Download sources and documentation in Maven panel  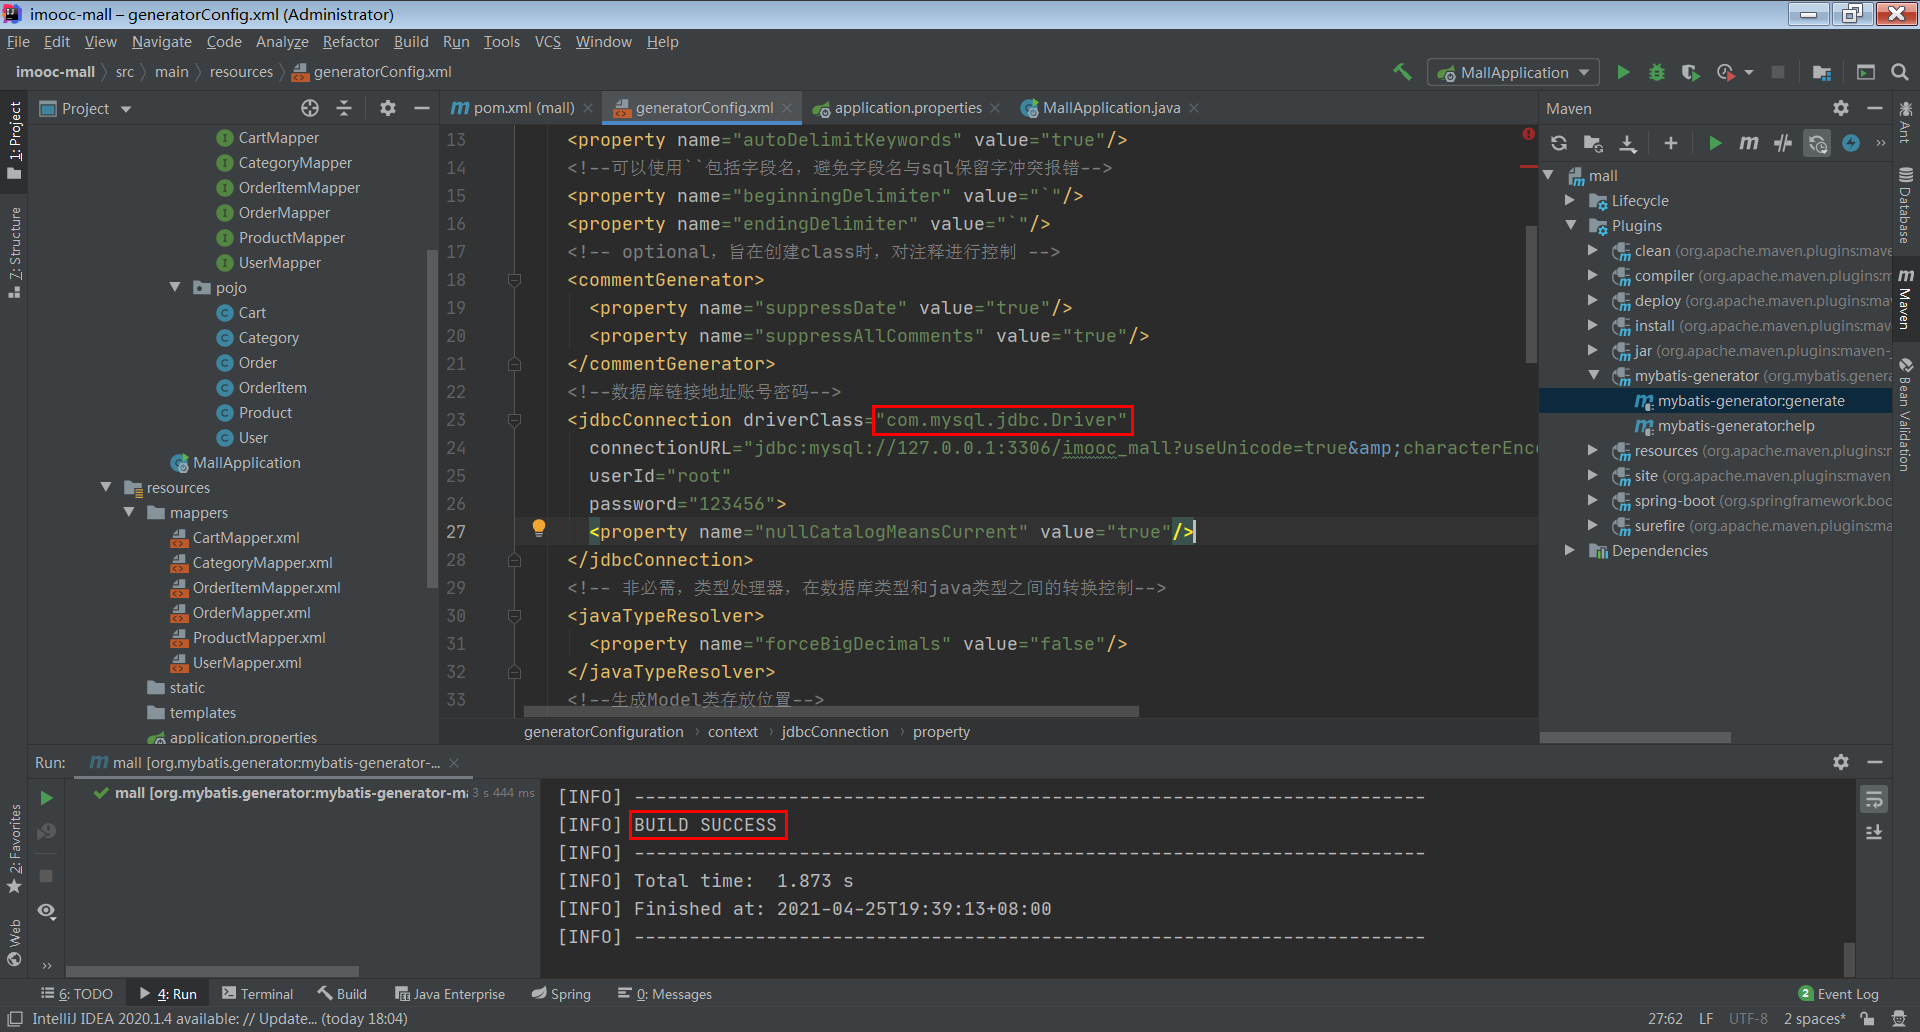point(1628,143)
